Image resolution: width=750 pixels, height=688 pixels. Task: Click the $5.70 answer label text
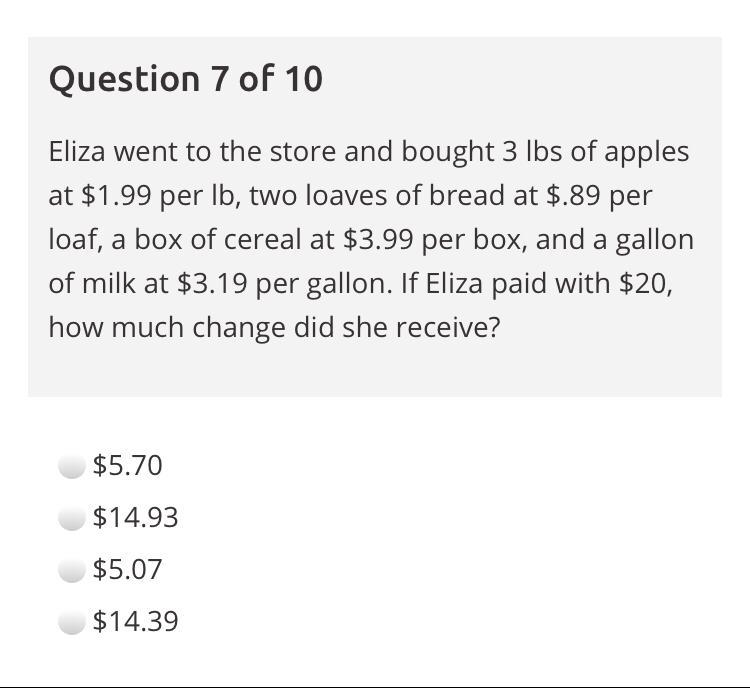[127, 466]
